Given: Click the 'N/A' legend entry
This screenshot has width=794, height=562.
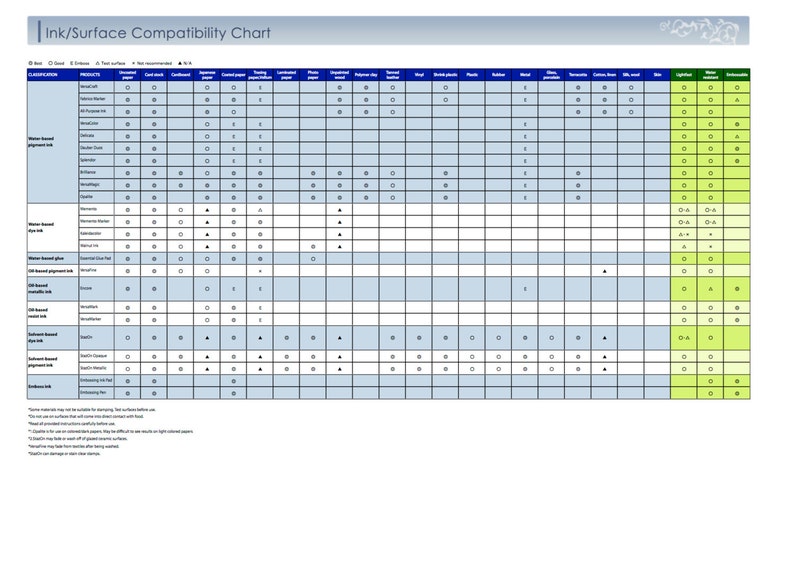Looking at the screenshot, I should (185, 63).
